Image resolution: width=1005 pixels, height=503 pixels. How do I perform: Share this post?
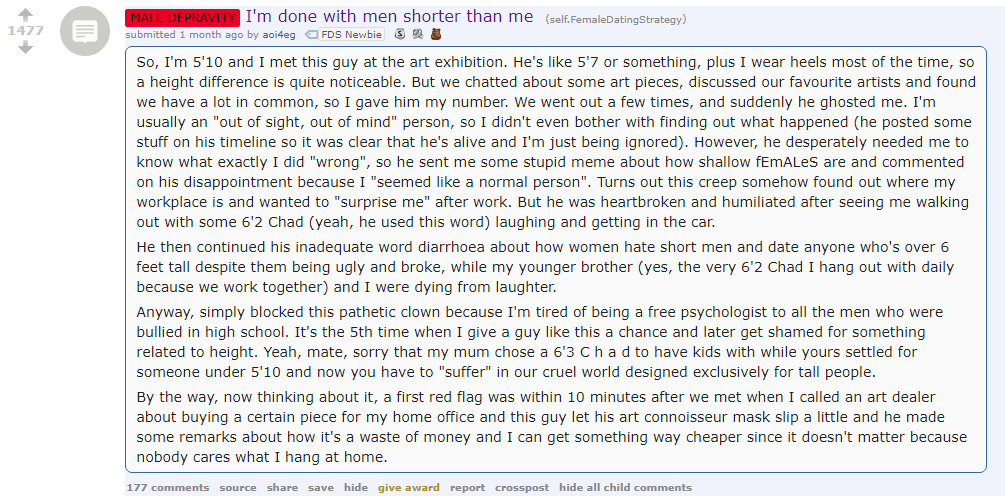coord(282,488)
